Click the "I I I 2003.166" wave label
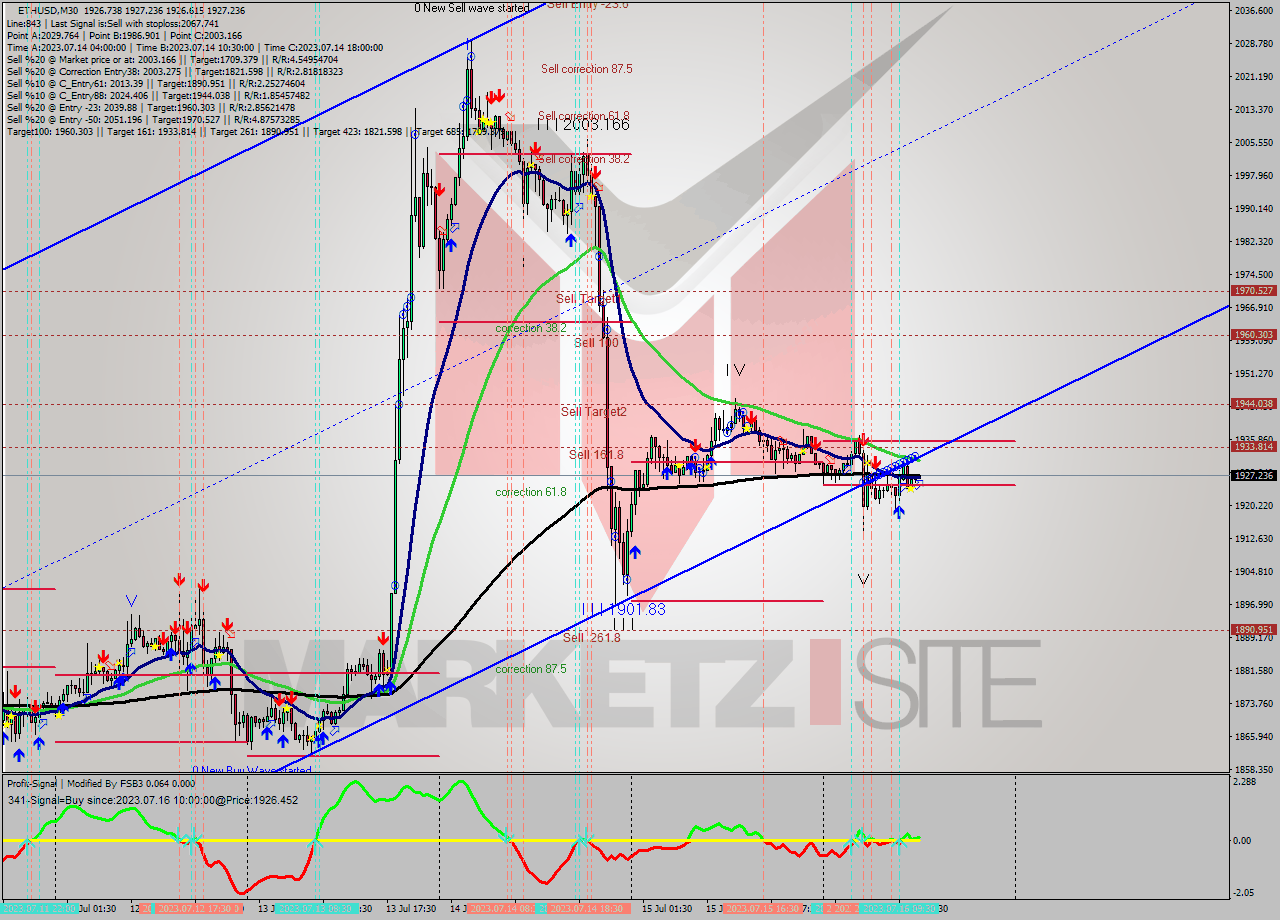Image resolution: width=1280 pixels, height=920 pixels. [x=583, y=124]
